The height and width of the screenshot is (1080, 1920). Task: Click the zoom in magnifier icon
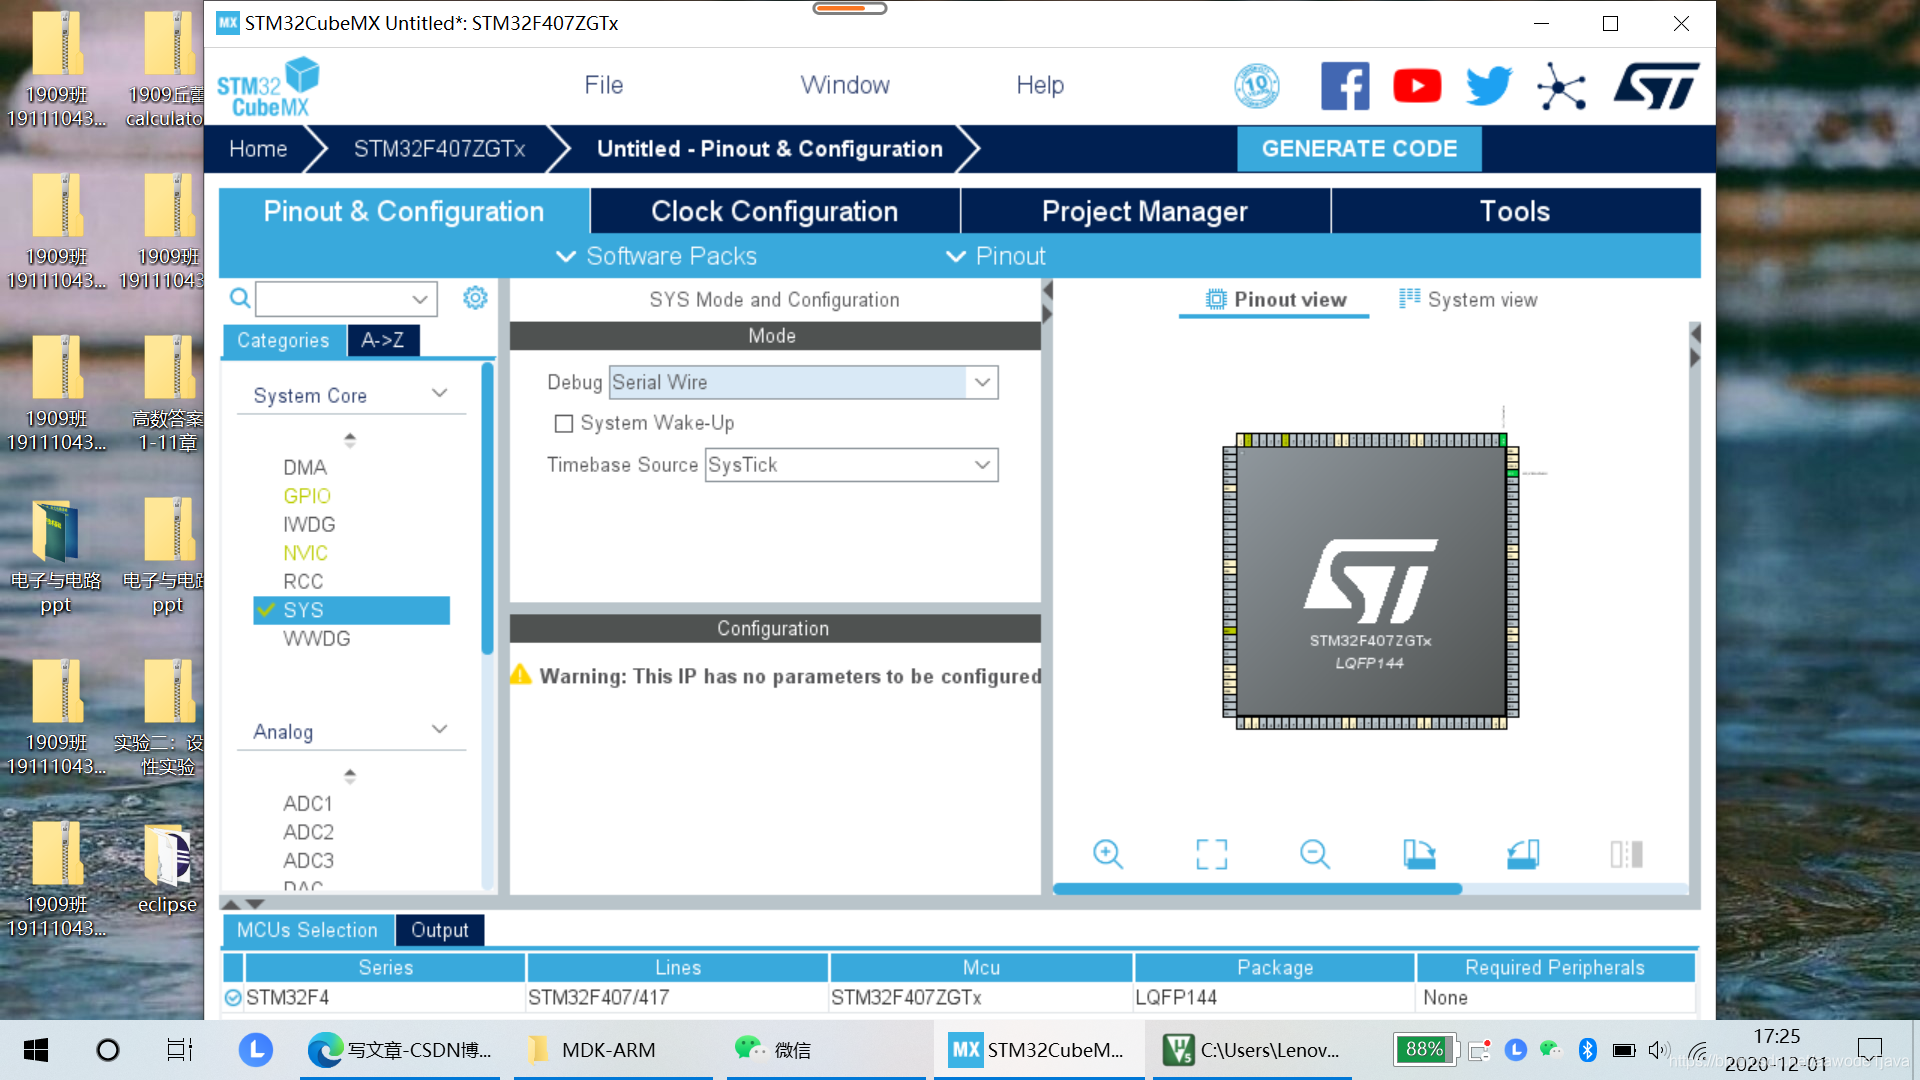point(1107,854)
